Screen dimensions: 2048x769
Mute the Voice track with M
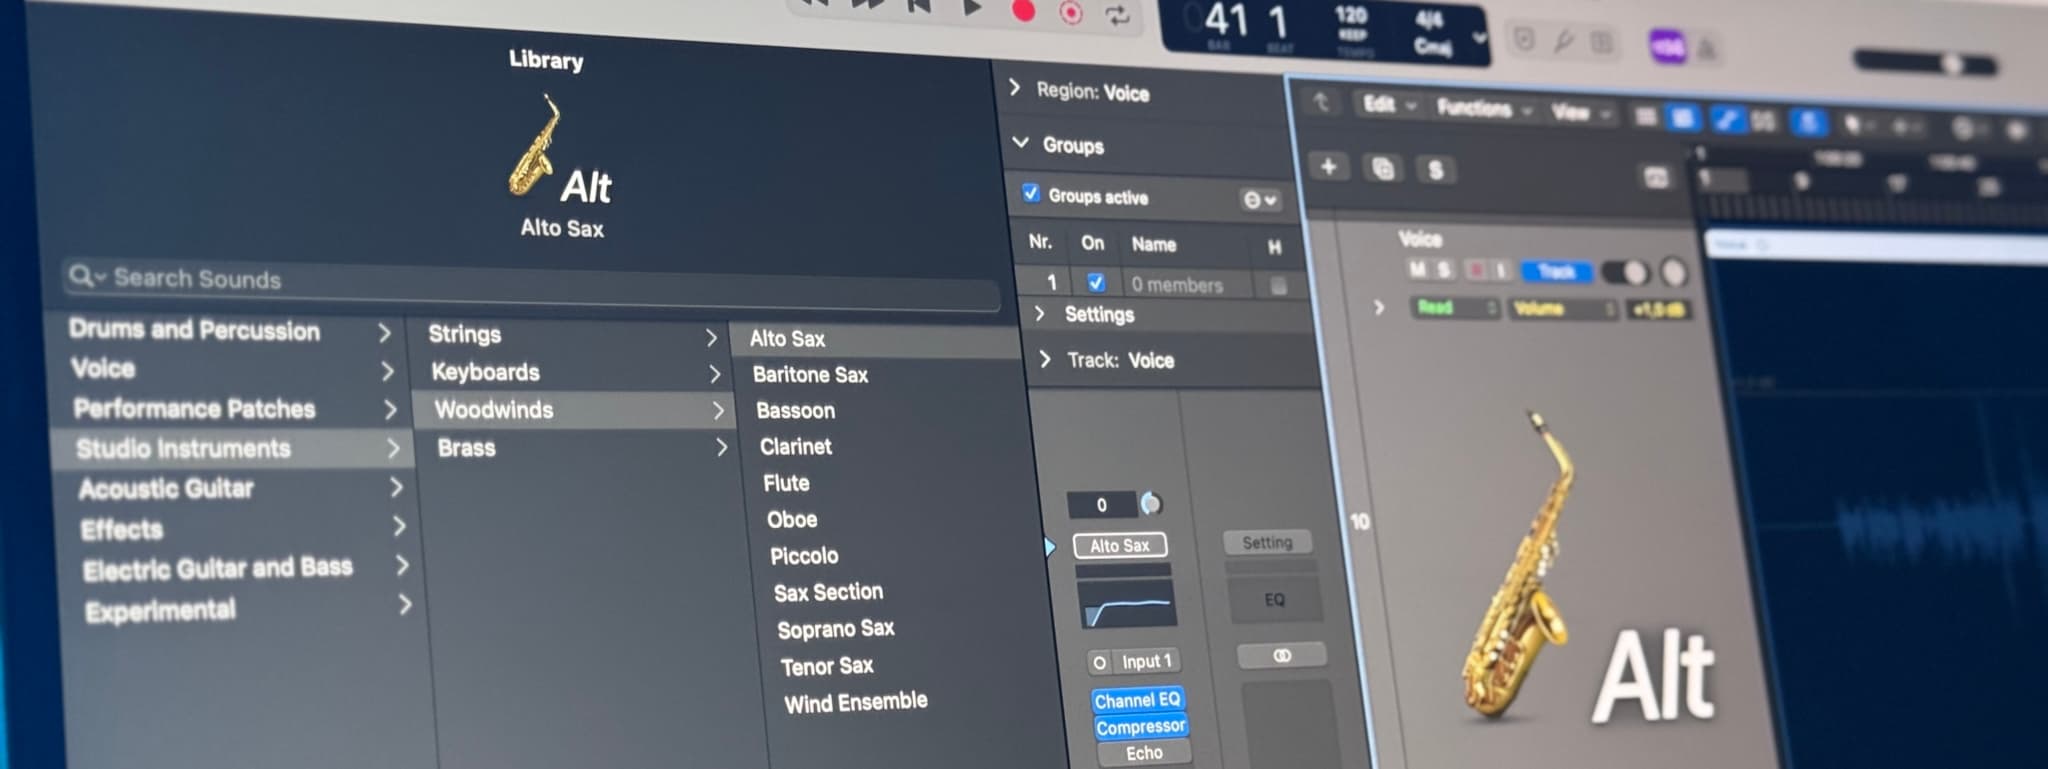point(1417,269)
